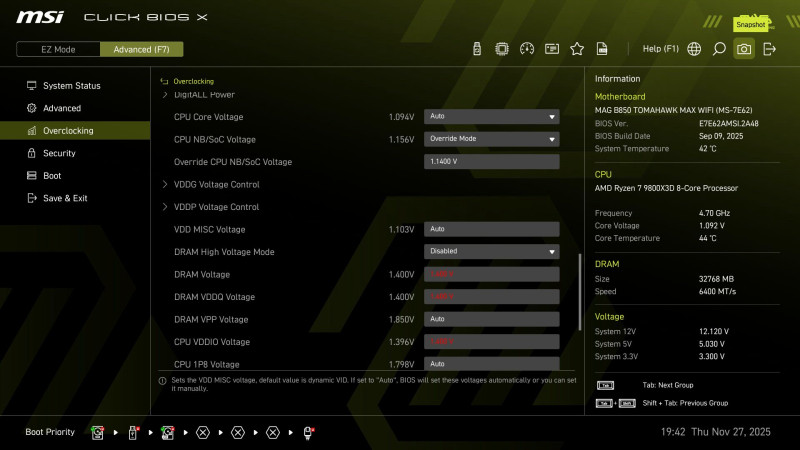Open the CPU NB/SoC Voltage Override Mode dropdown
This screenshot has width=800, height=450.
[x=491, y=139]
